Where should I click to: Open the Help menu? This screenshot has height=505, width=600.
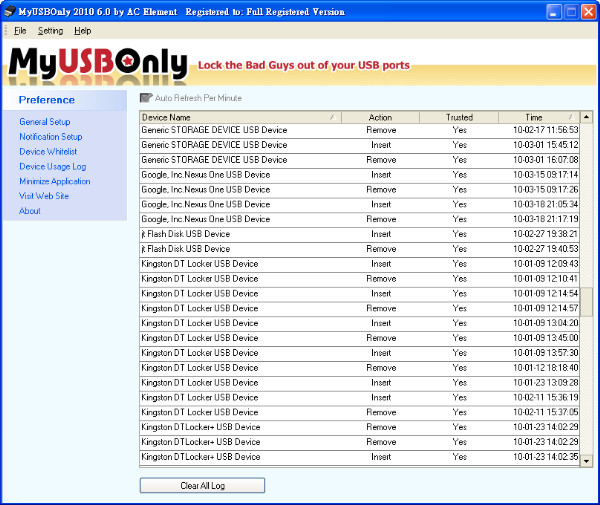click(82, 31)
